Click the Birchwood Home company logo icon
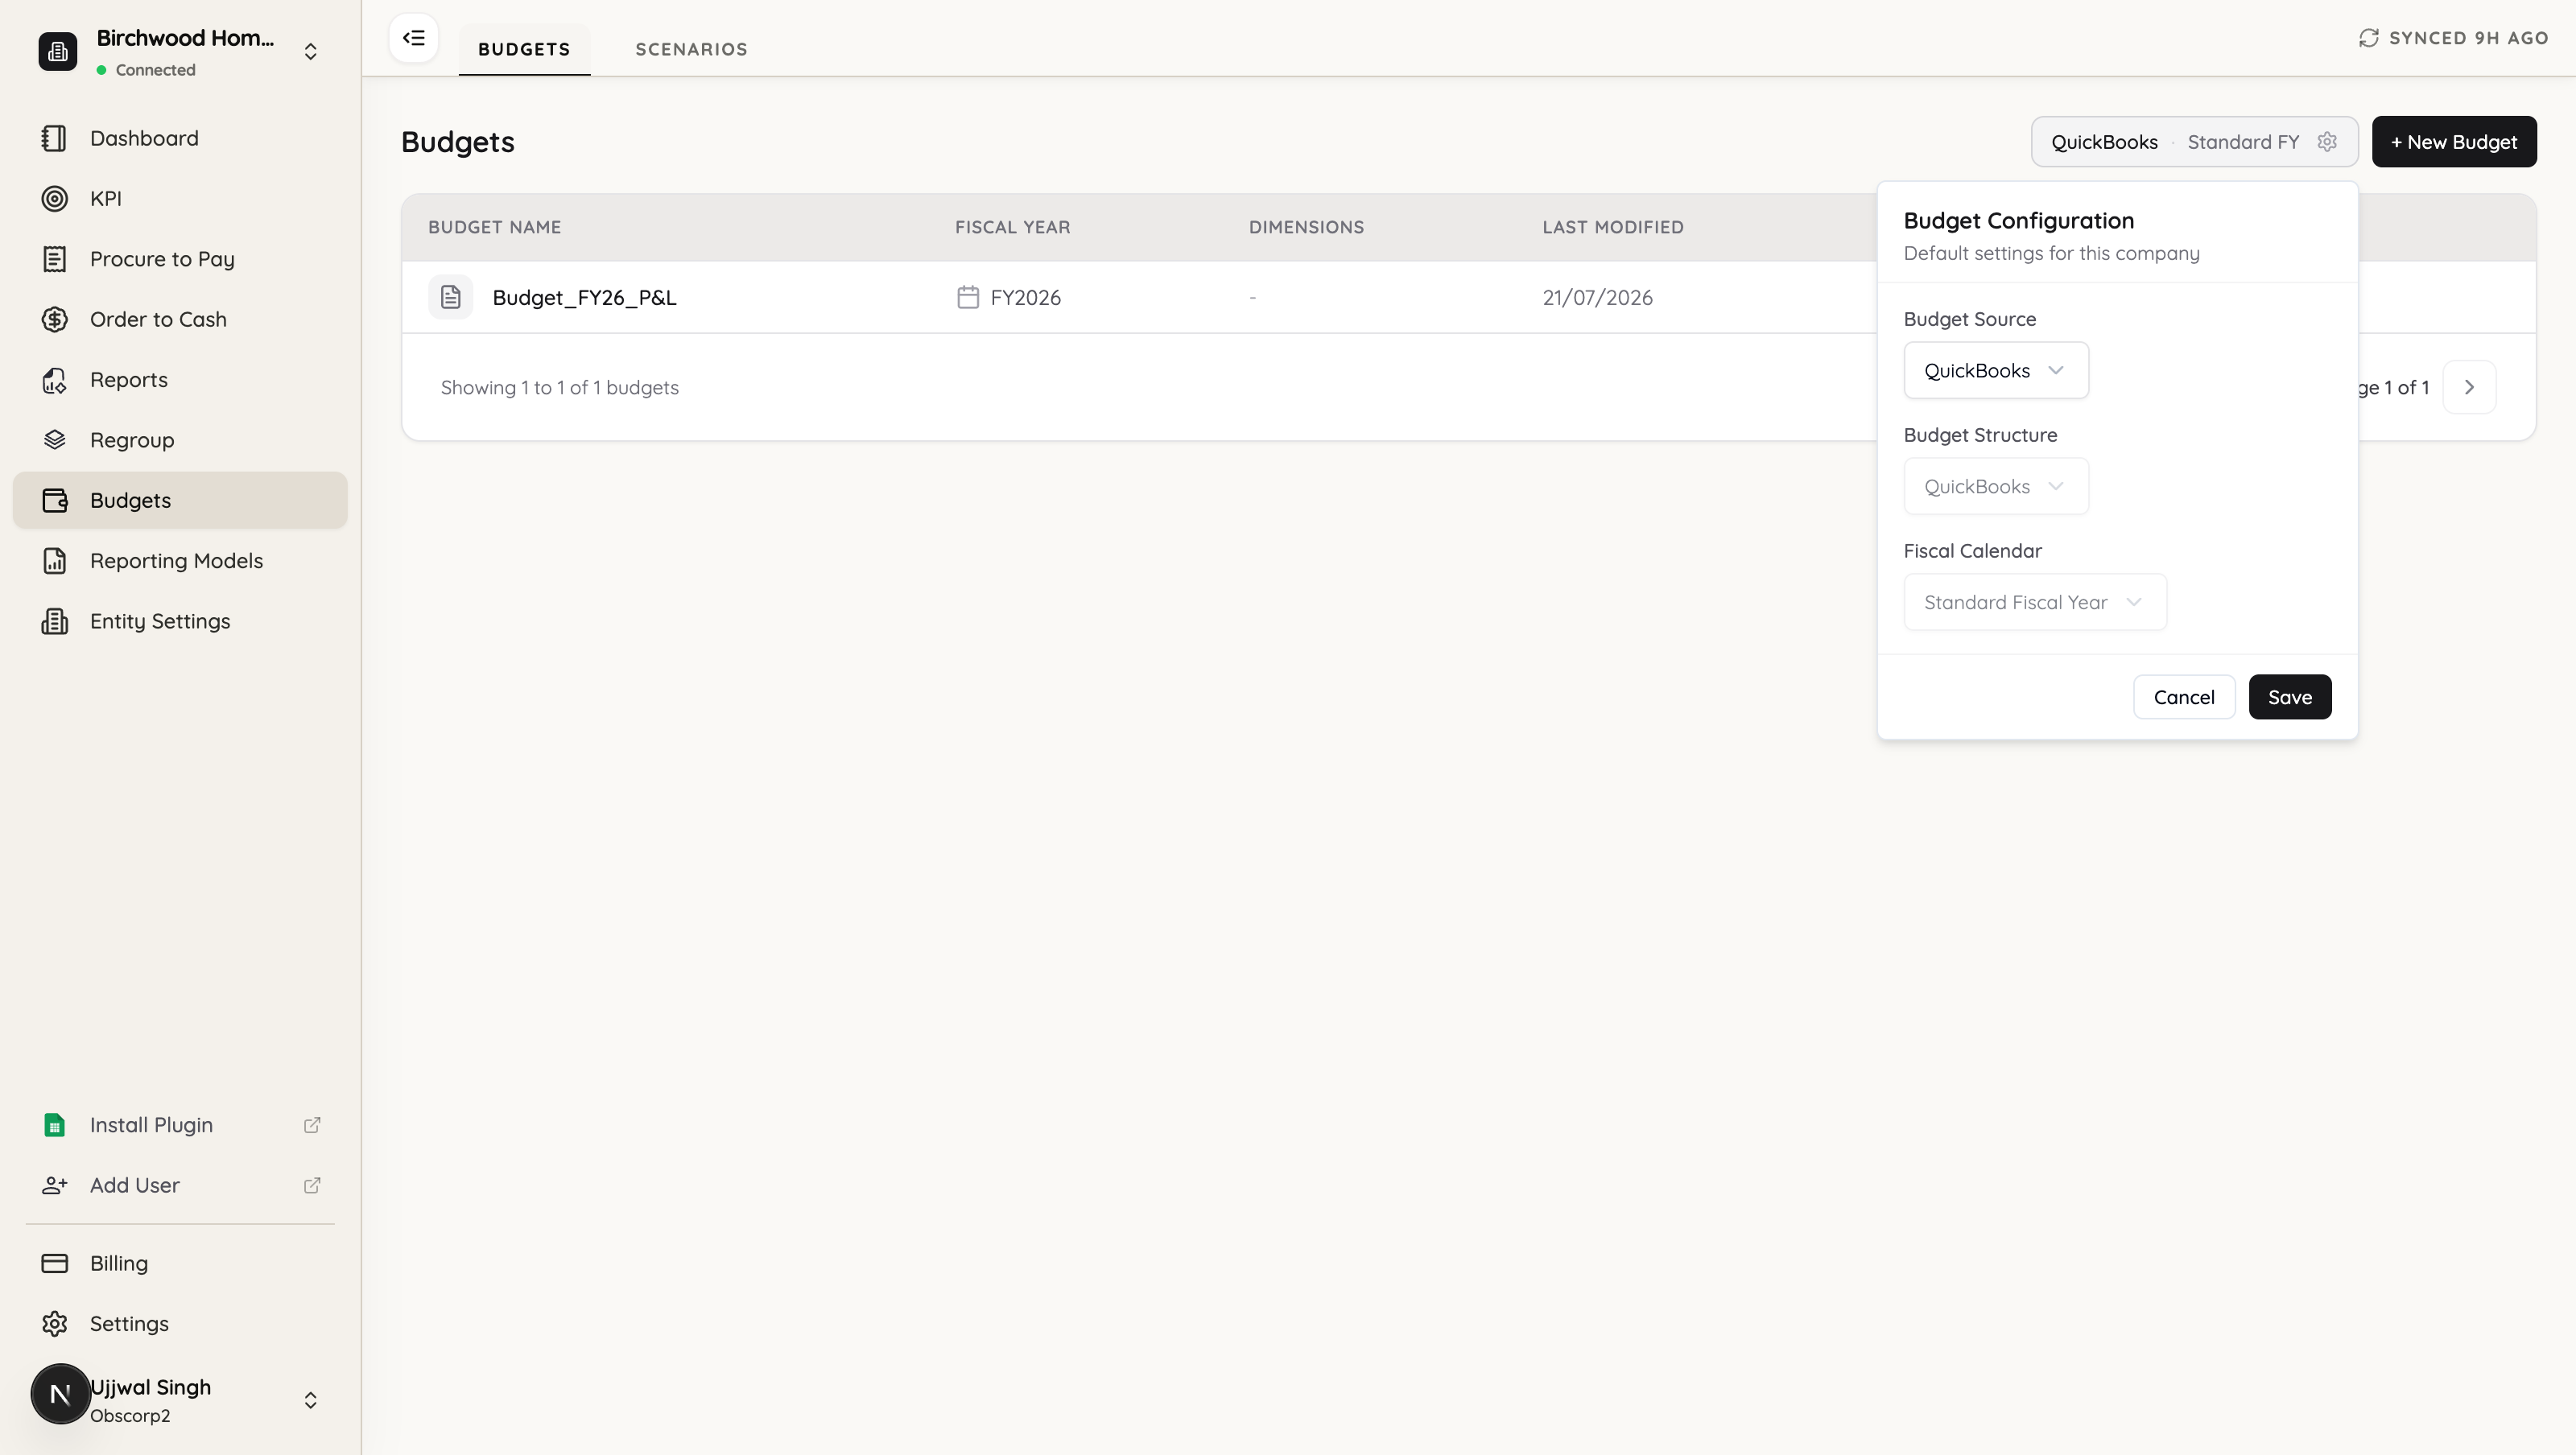This screenshot has width=2576, height=1455. point(58,52)
